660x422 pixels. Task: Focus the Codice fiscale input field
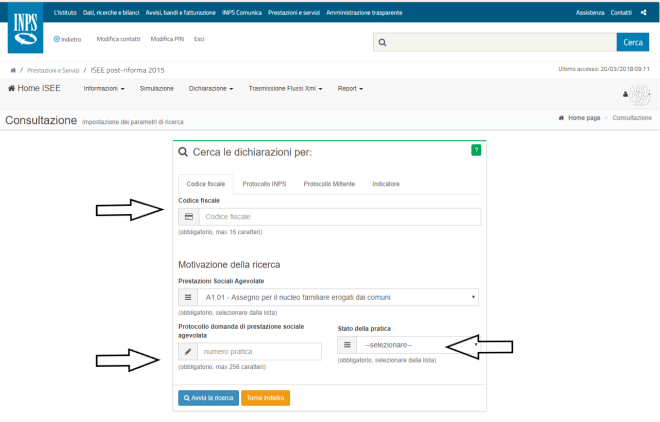(338, 217)
